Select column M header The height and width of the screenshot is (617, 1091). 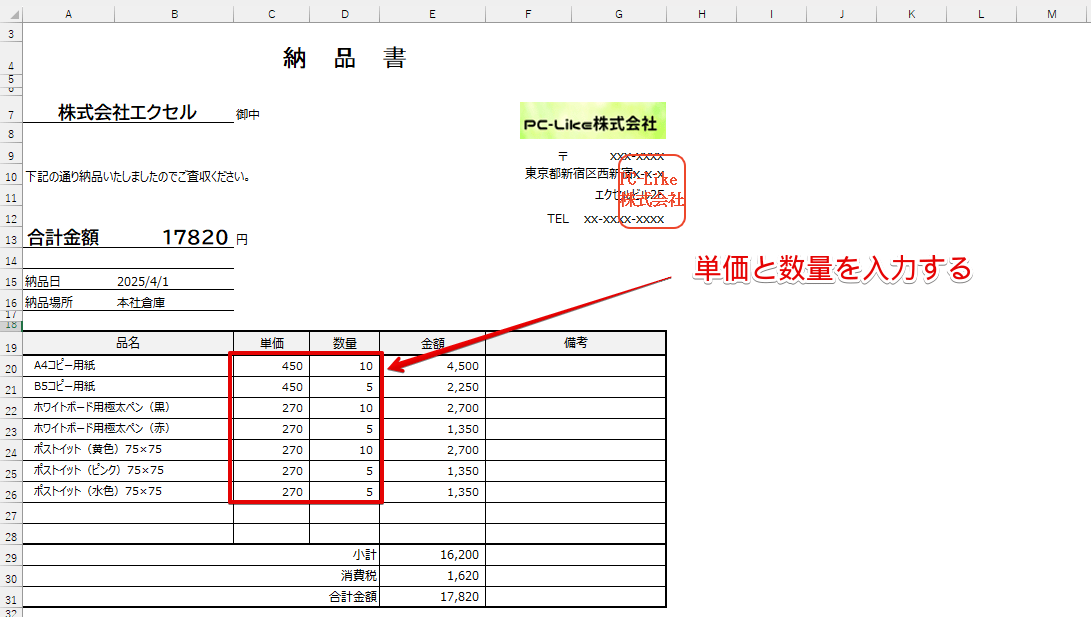[1051, 14]
